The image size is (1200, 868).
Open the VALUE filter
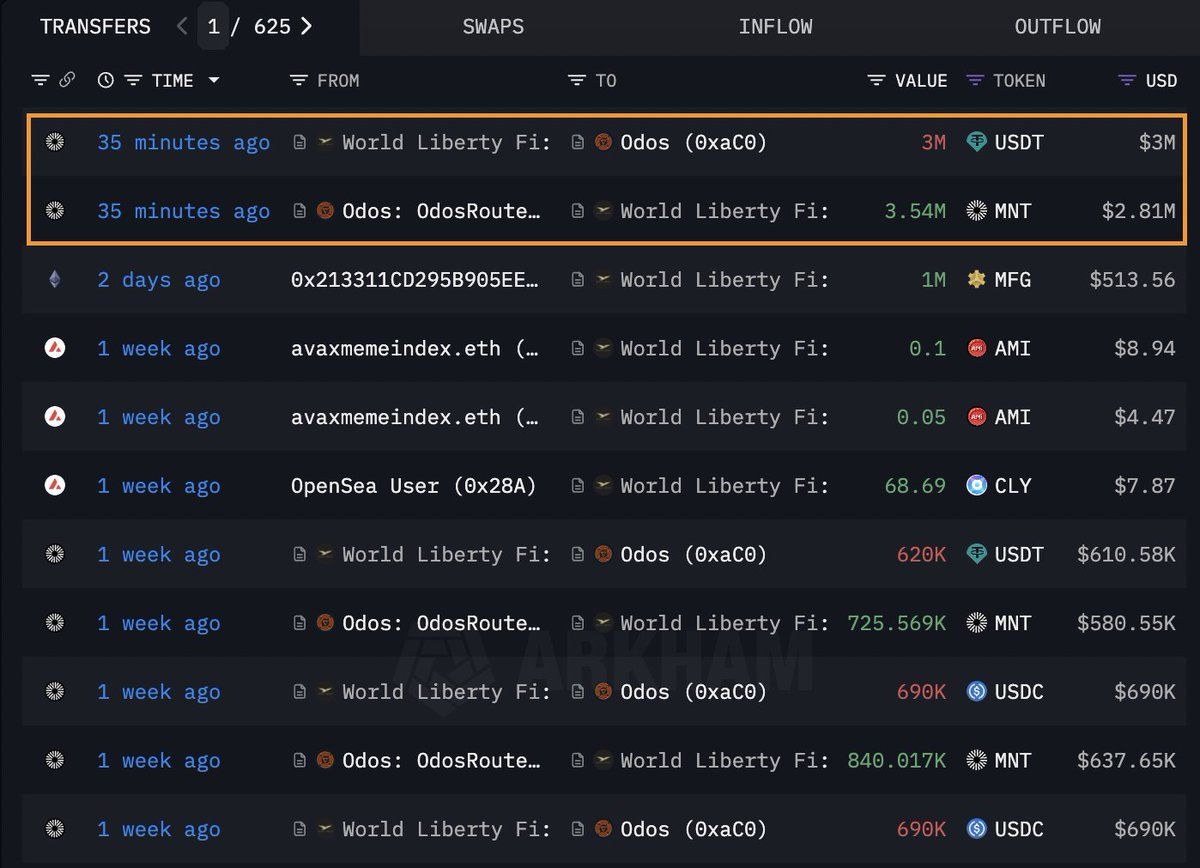pos(876,80)
